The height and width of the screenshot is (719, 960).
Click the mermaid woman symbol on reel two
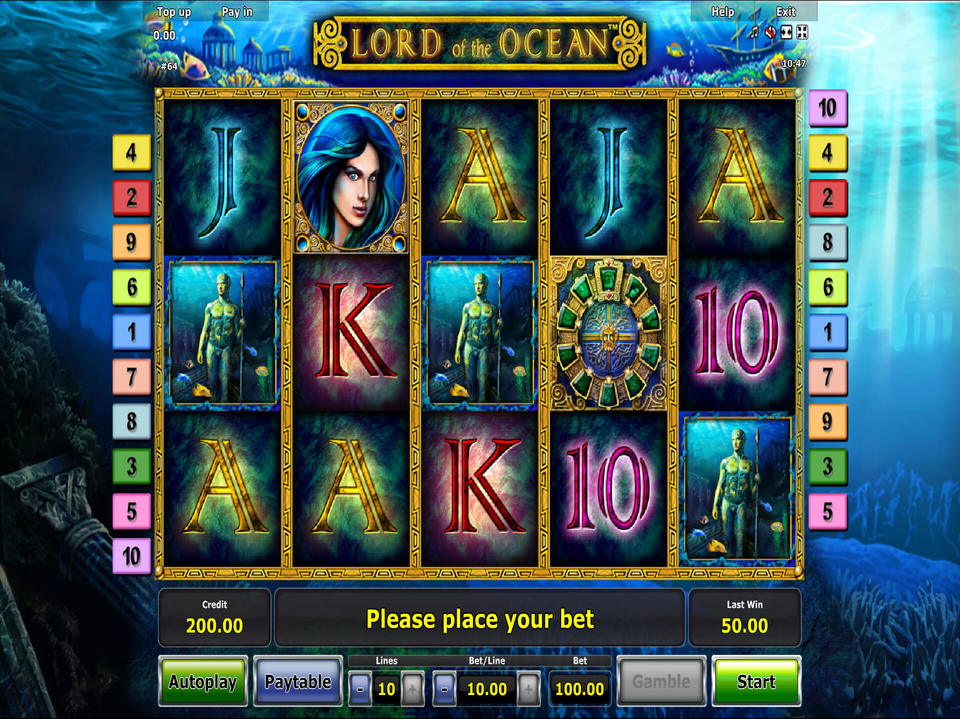click(351, 177)
